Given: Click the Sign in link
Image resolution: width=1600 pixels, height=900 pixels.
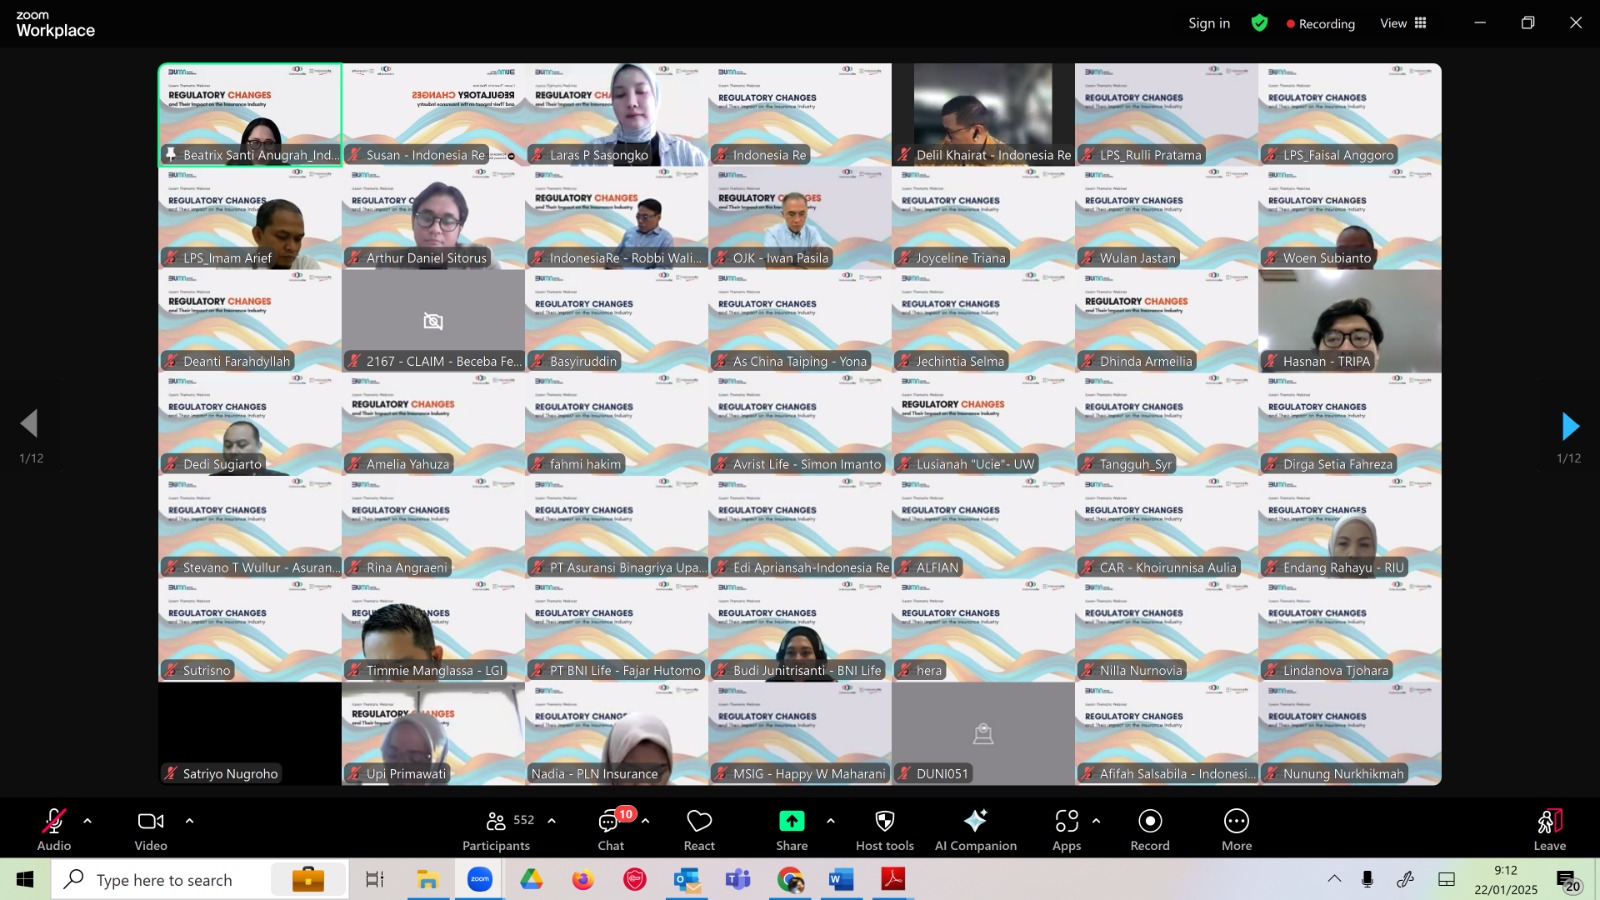Looking at the screenshot, I should click(x=1209, y=23).
